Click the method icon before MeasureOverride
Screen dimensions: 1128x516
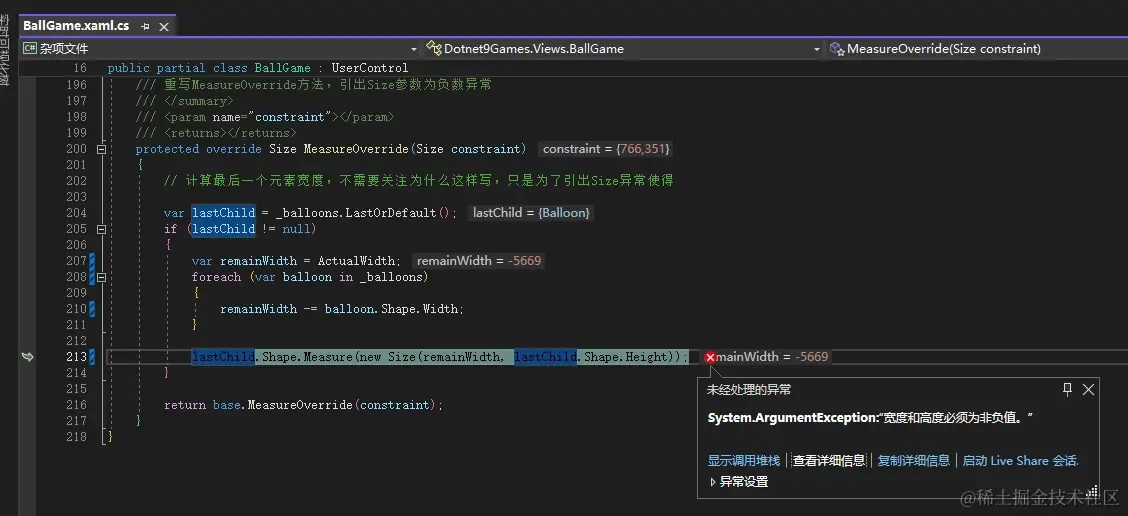(837, 49)
